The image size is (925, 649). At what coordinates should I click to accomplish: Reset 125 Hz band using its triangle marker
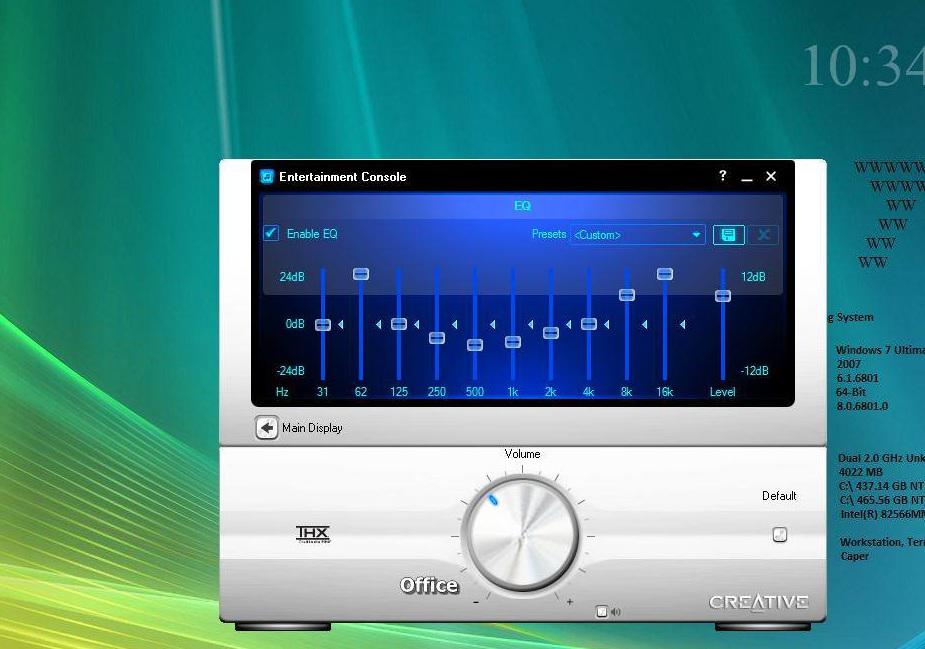click(x=416, y=324)
